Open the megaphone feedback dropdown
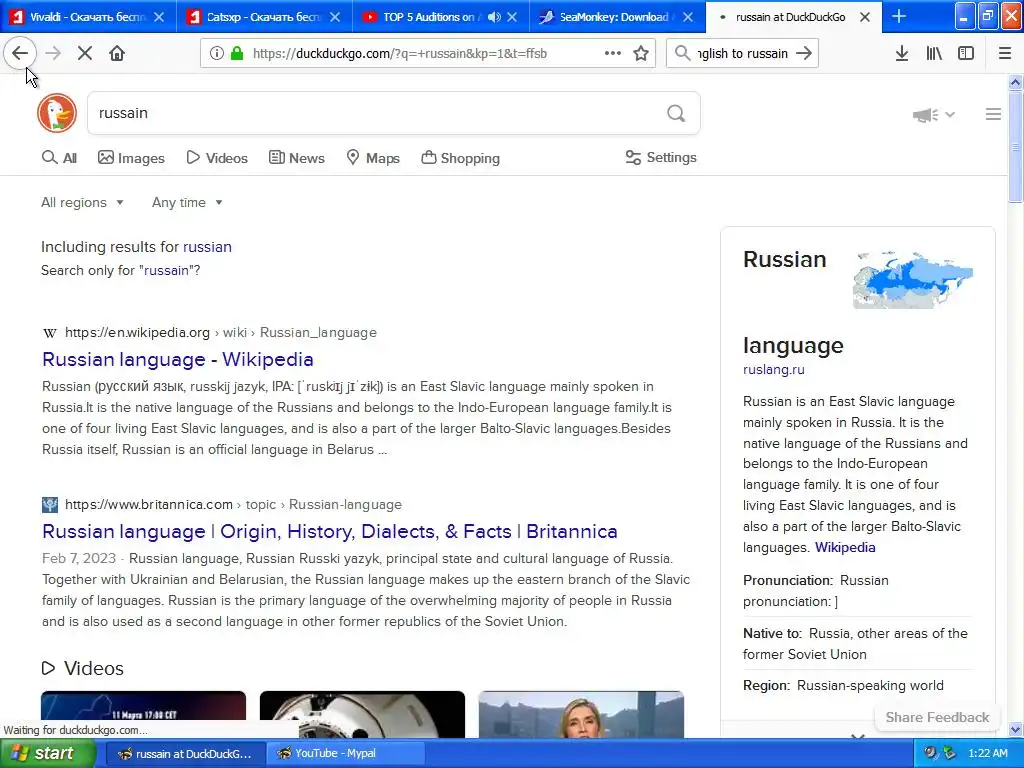 coord(934,115)
